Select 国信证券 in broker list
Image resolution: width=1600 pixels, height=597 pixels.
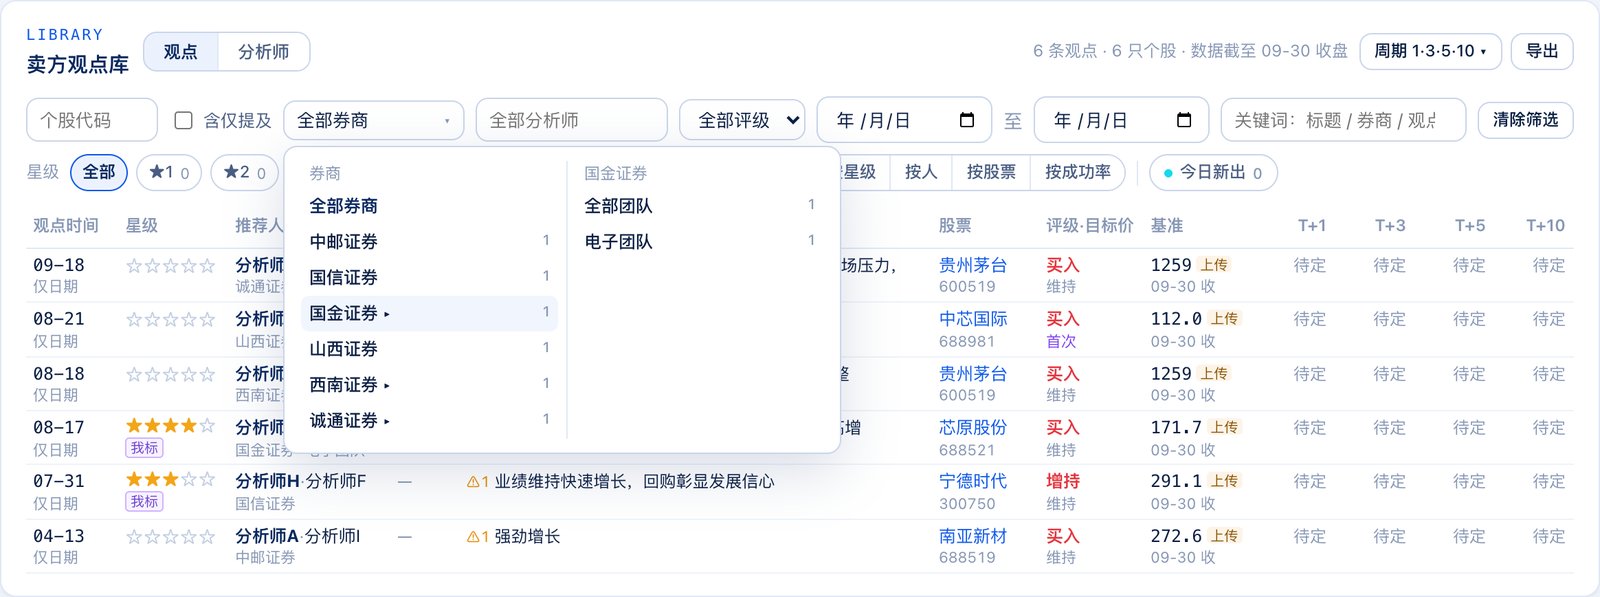click(429, 277)
